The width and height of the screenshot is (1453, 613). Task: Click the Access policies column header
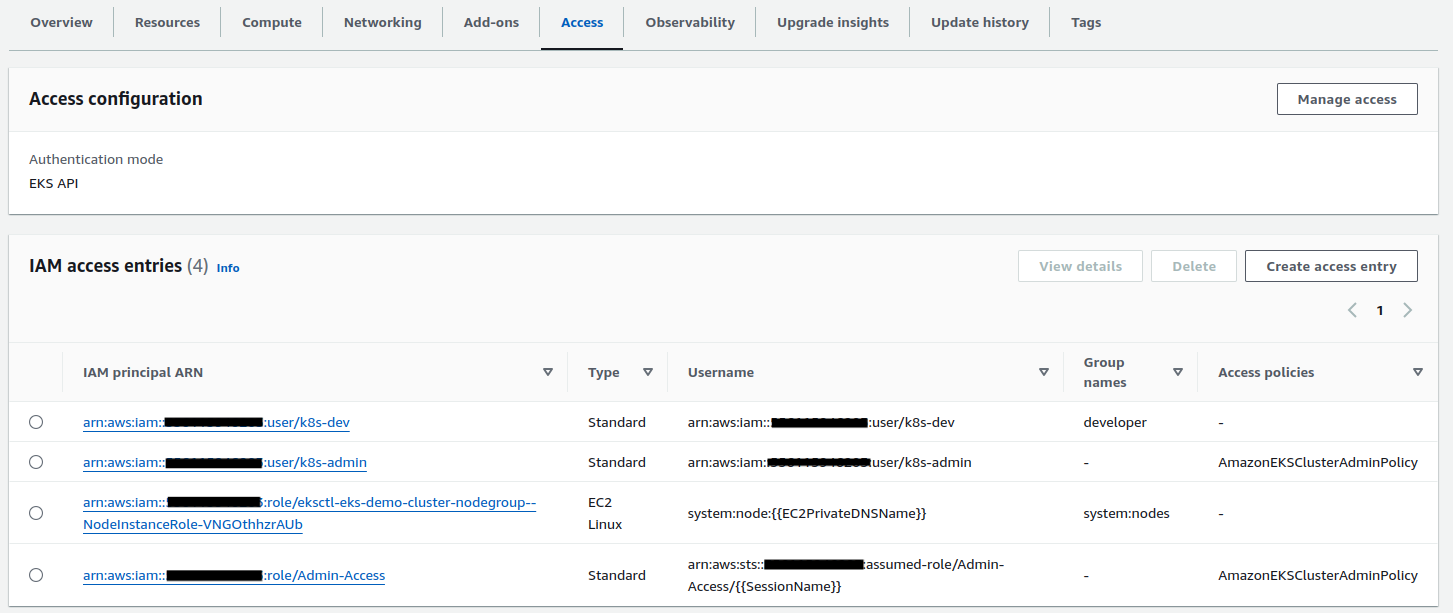(x=1266, y=372)
